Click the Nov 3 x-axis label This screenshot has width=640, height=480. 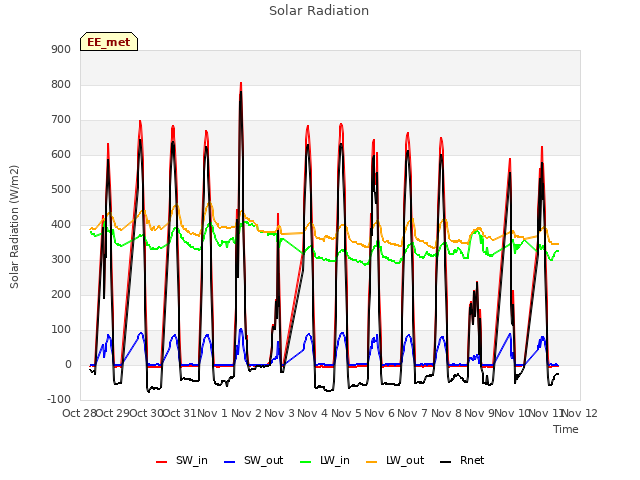coord(280,413)
